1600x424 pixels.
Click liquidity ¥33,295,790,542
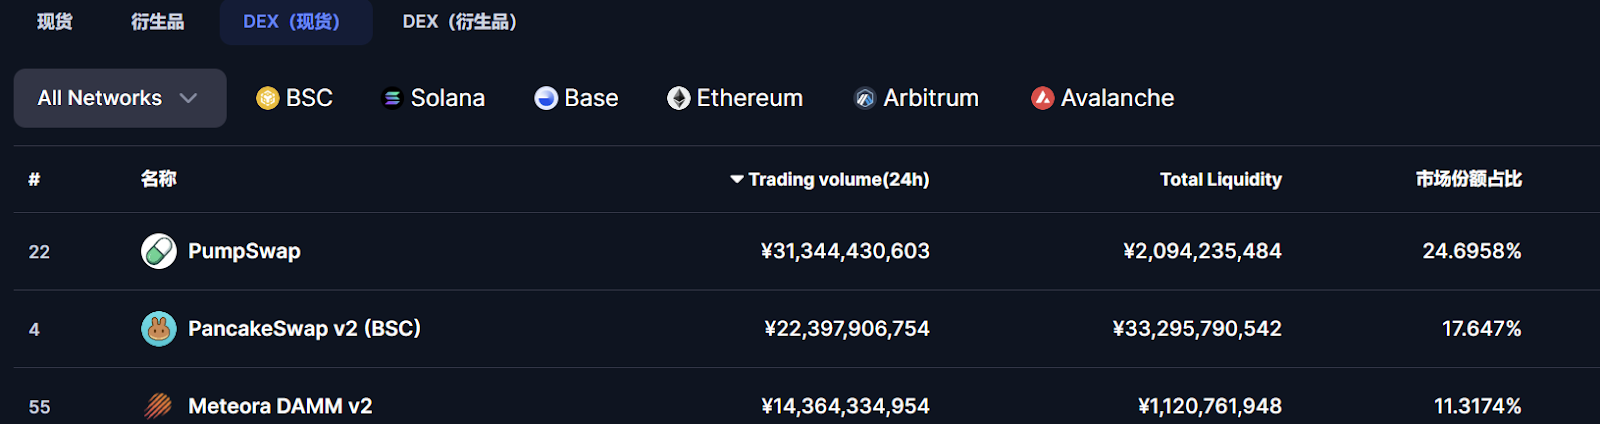click(1197, 329)
